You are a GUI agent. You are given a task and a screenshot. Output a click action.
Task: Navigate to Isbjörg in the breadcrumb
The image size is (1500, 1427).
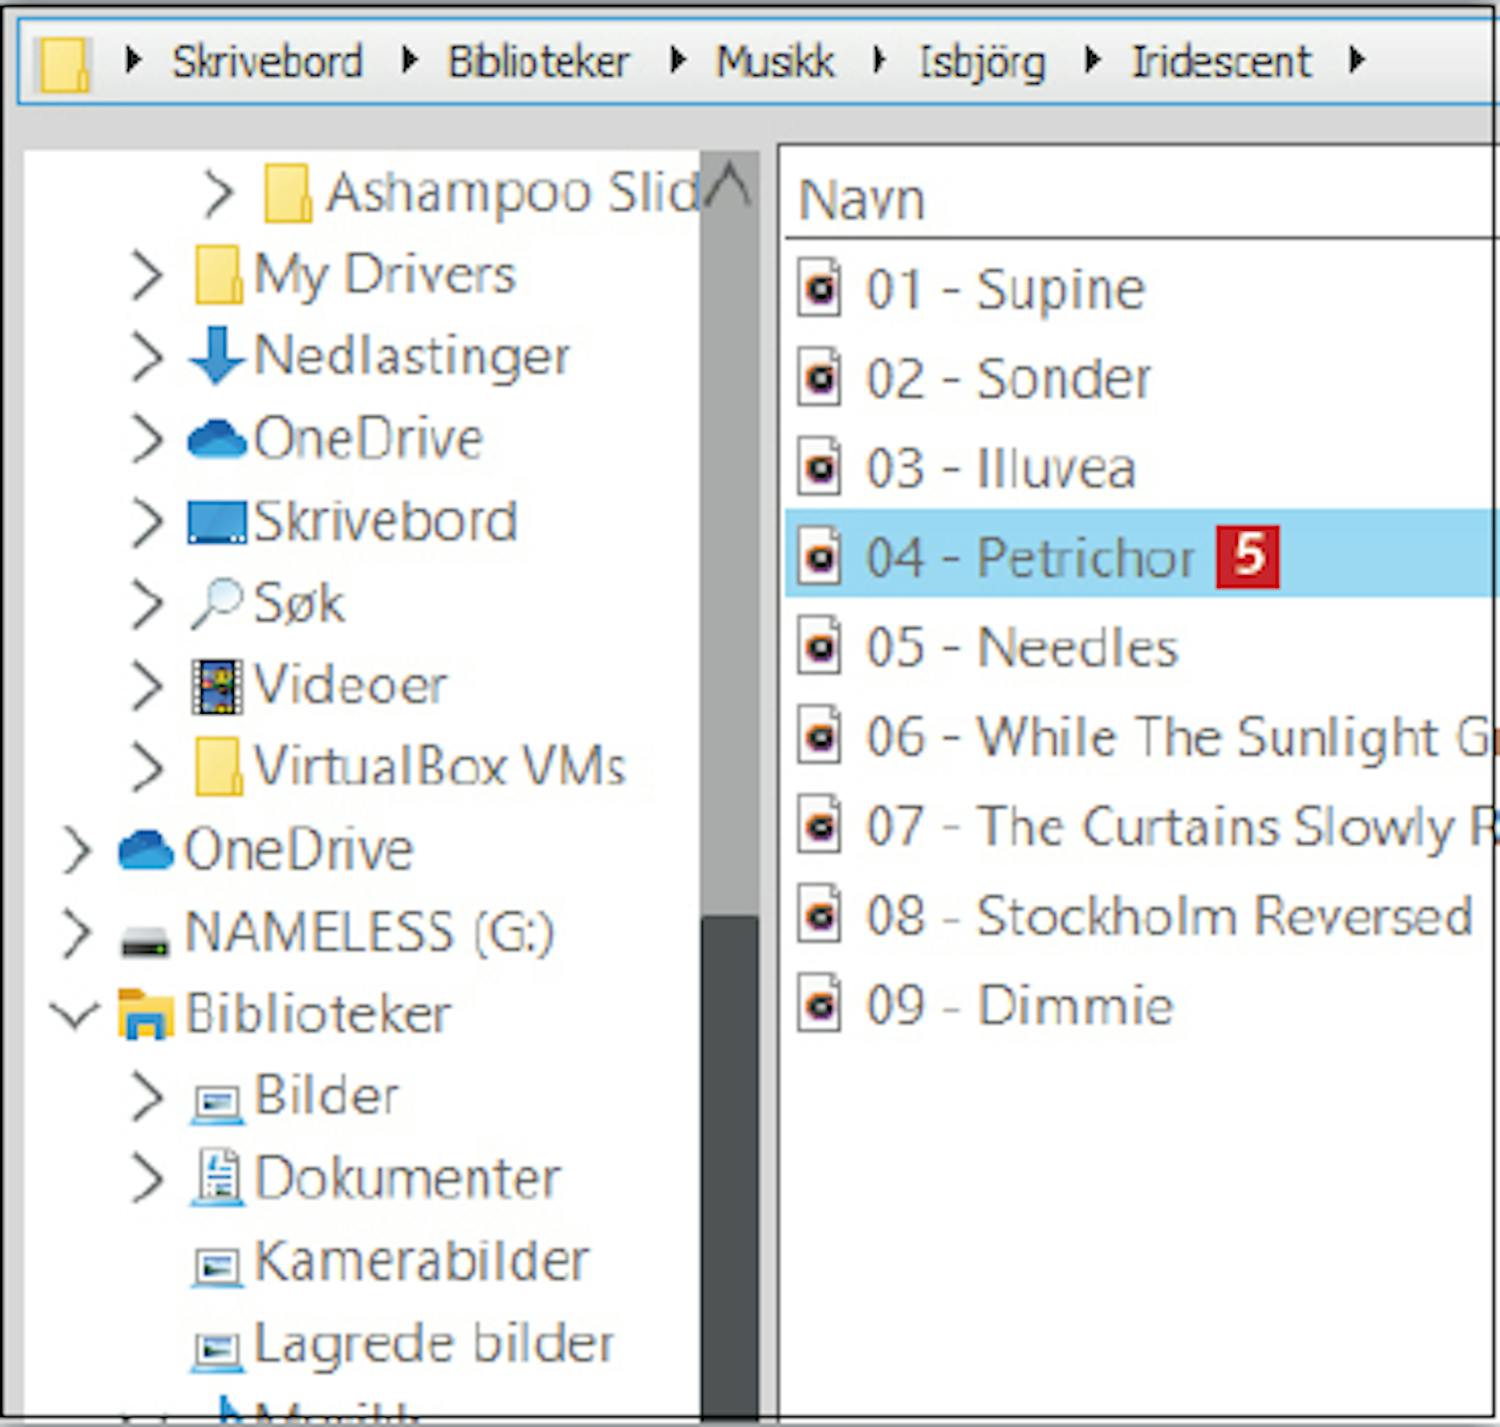pos(982,62)
